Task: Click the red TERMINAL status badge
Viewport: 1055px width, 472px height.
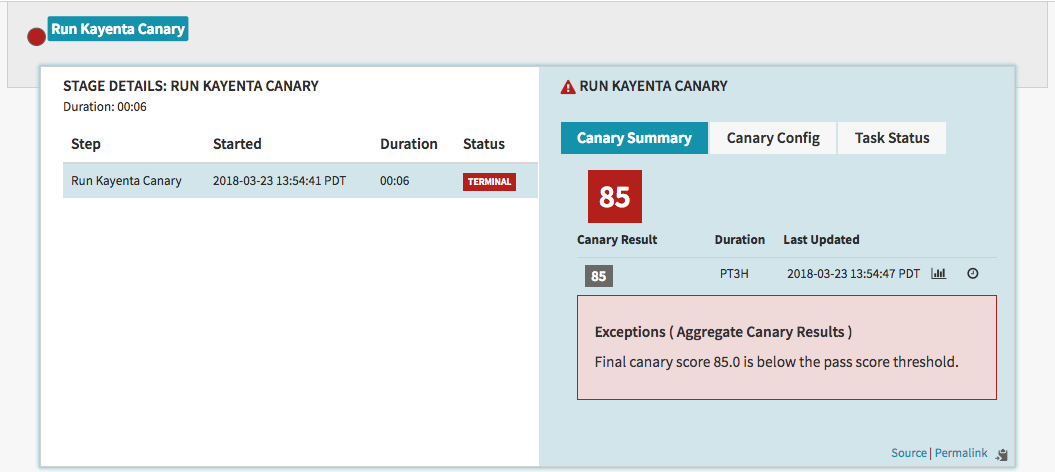Action: tap(489, 182)
